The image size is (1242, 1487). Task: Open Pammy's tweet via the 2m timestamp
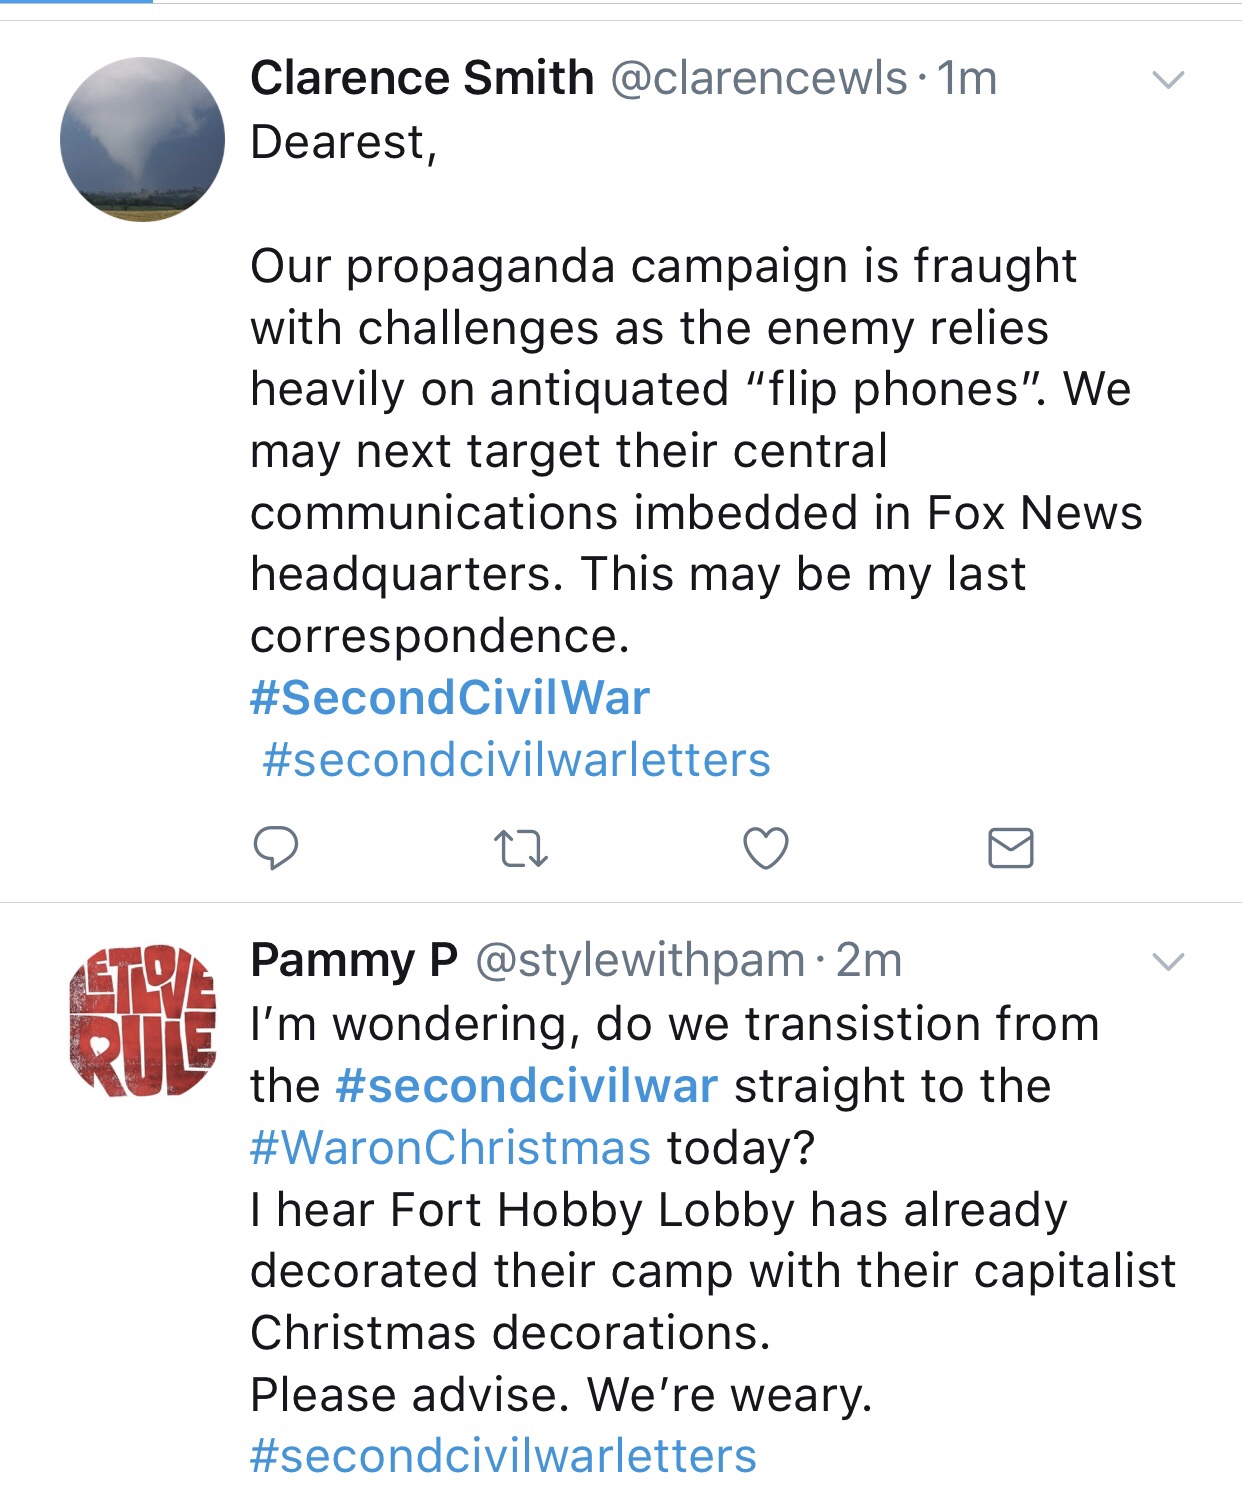tap(869, 960)
